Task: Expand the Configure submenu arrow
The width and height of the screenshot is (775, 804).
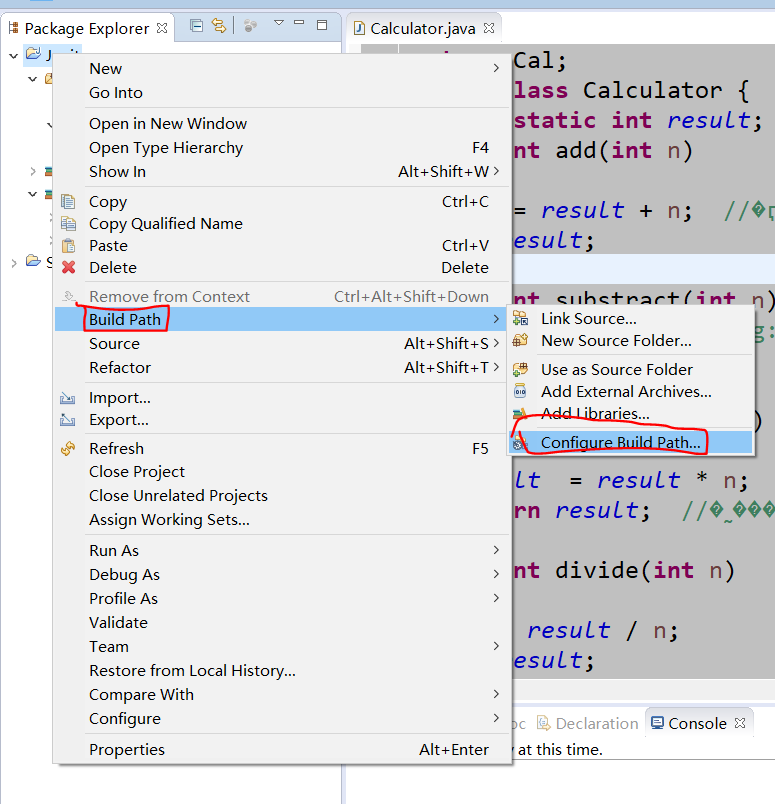Action: [496, 718]
